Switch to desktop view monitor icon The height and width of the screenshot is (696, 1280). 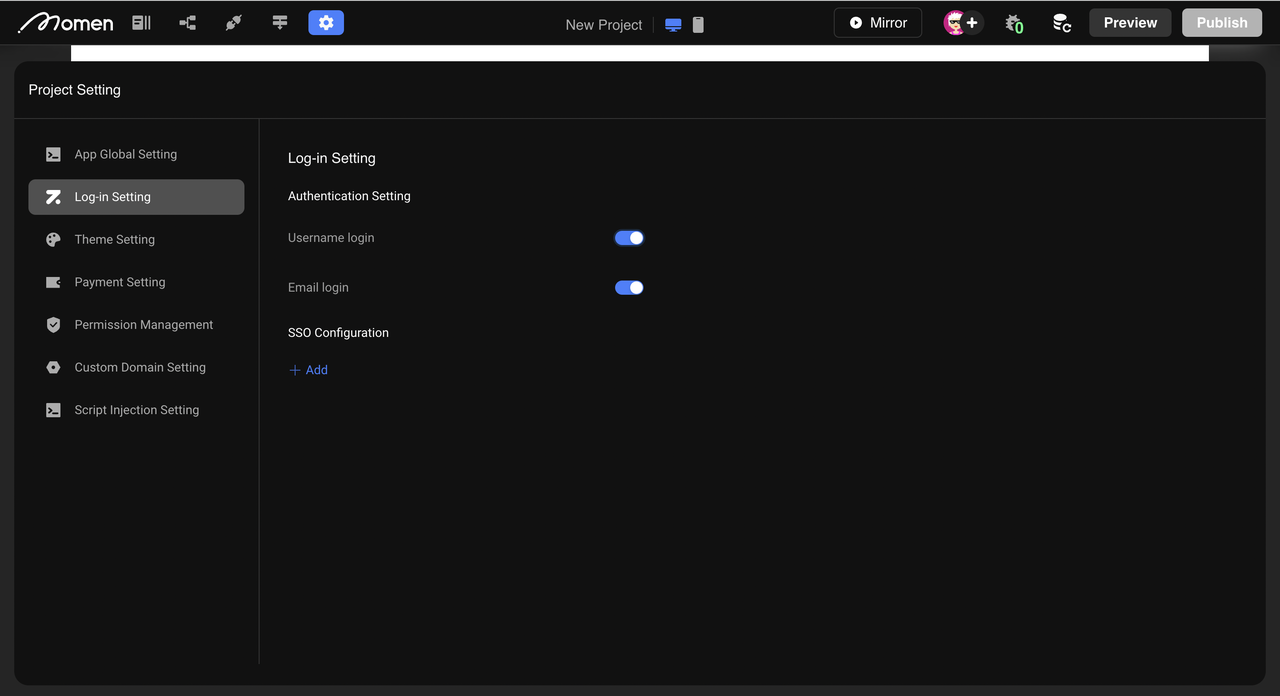pyautogui.click(x=672, y=25)
